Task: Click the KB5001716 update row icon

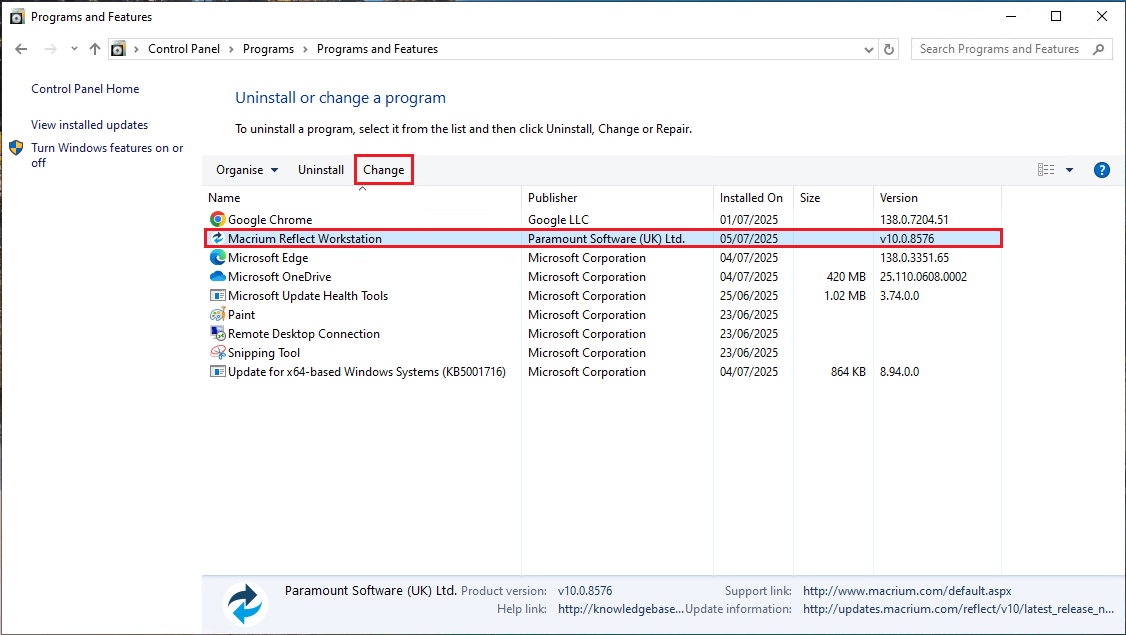Action: click(x=218, y=371)
